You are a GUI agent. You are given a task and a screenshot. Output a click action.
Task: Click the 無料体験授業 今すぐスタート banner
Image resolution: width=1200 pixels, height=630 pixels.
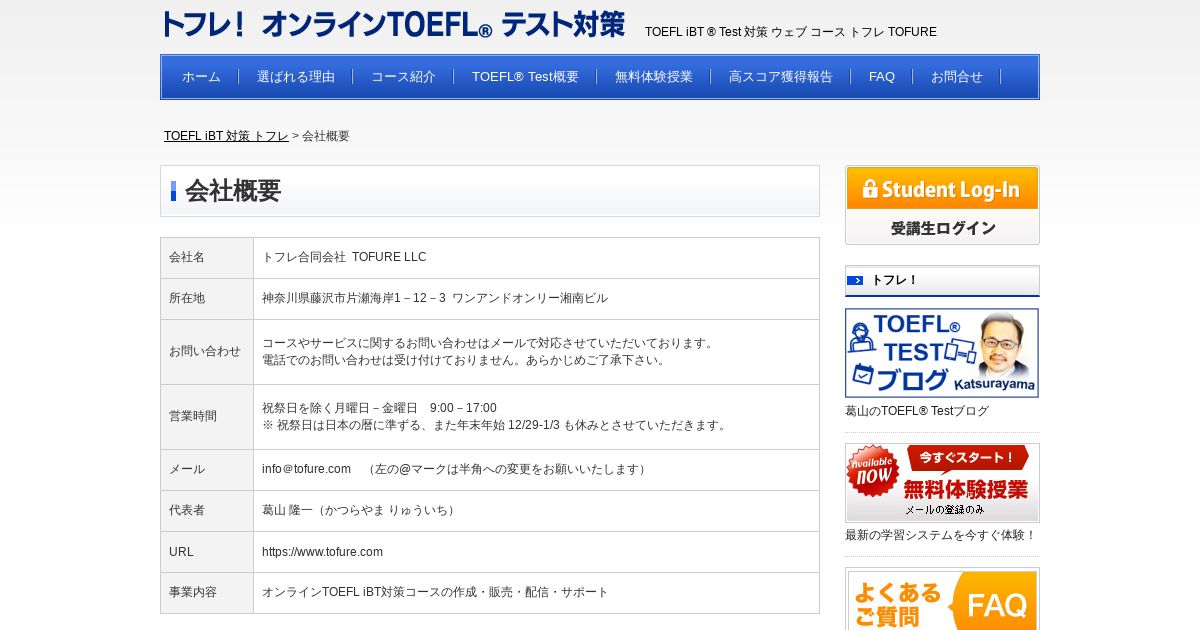(x=942, y=483)
